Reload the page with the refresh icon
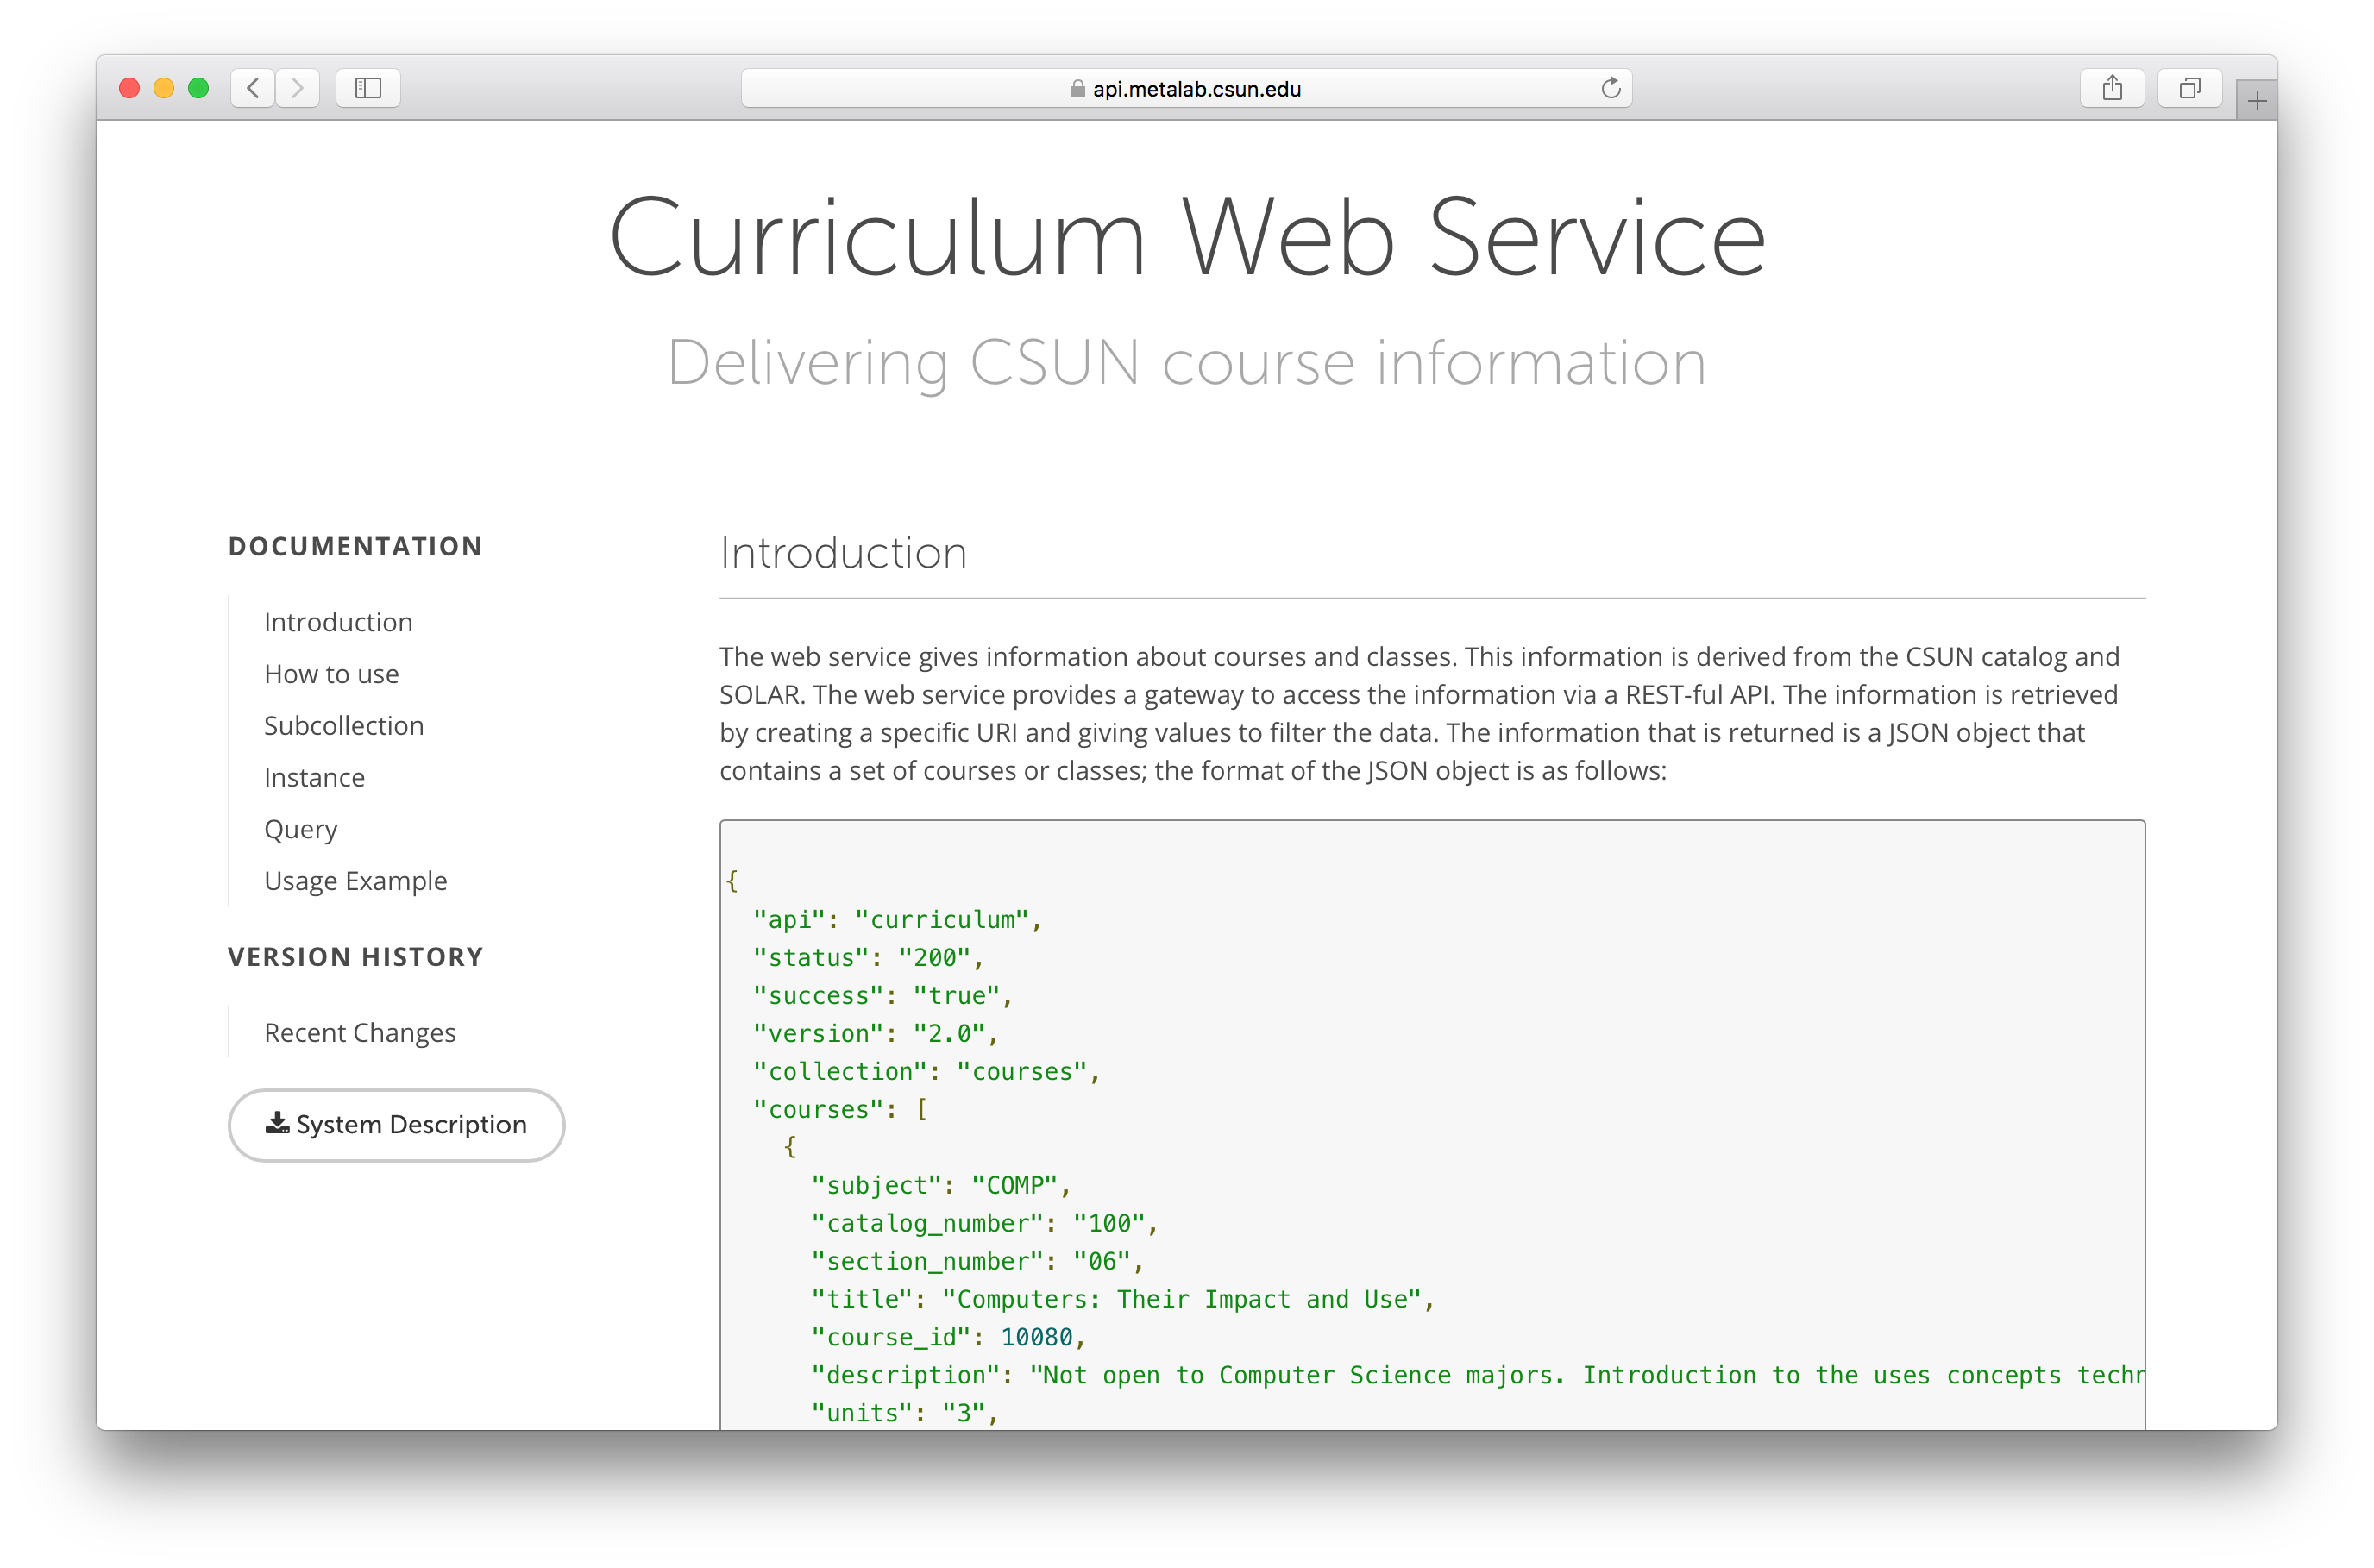 pyautogui.click(x=1610, y=88)
